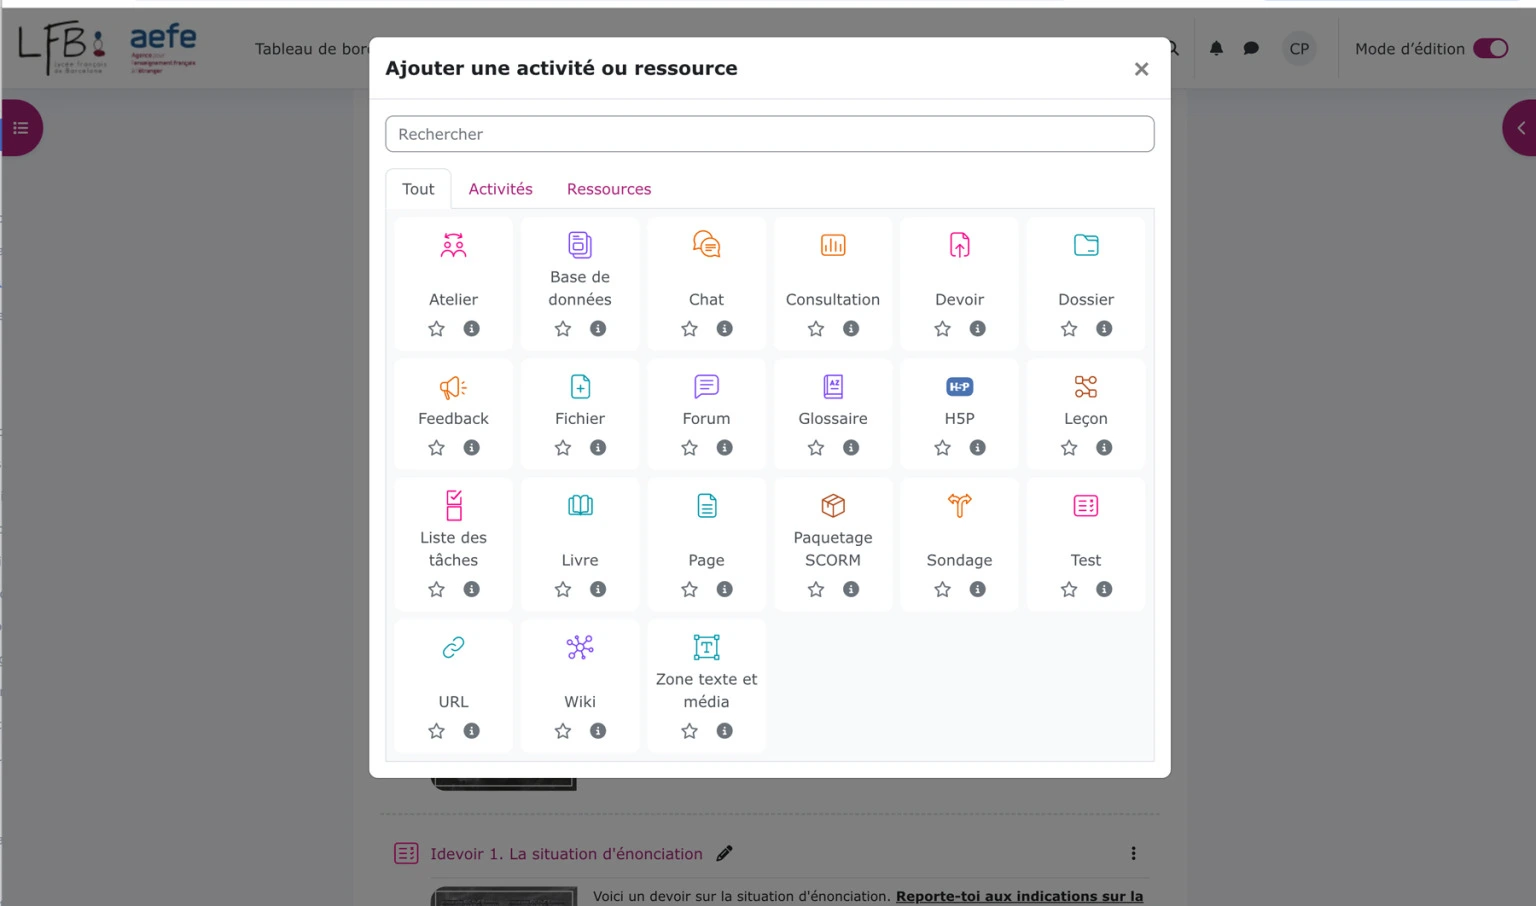Select the Paquetage SCORM icon

(x=833, y=505)
